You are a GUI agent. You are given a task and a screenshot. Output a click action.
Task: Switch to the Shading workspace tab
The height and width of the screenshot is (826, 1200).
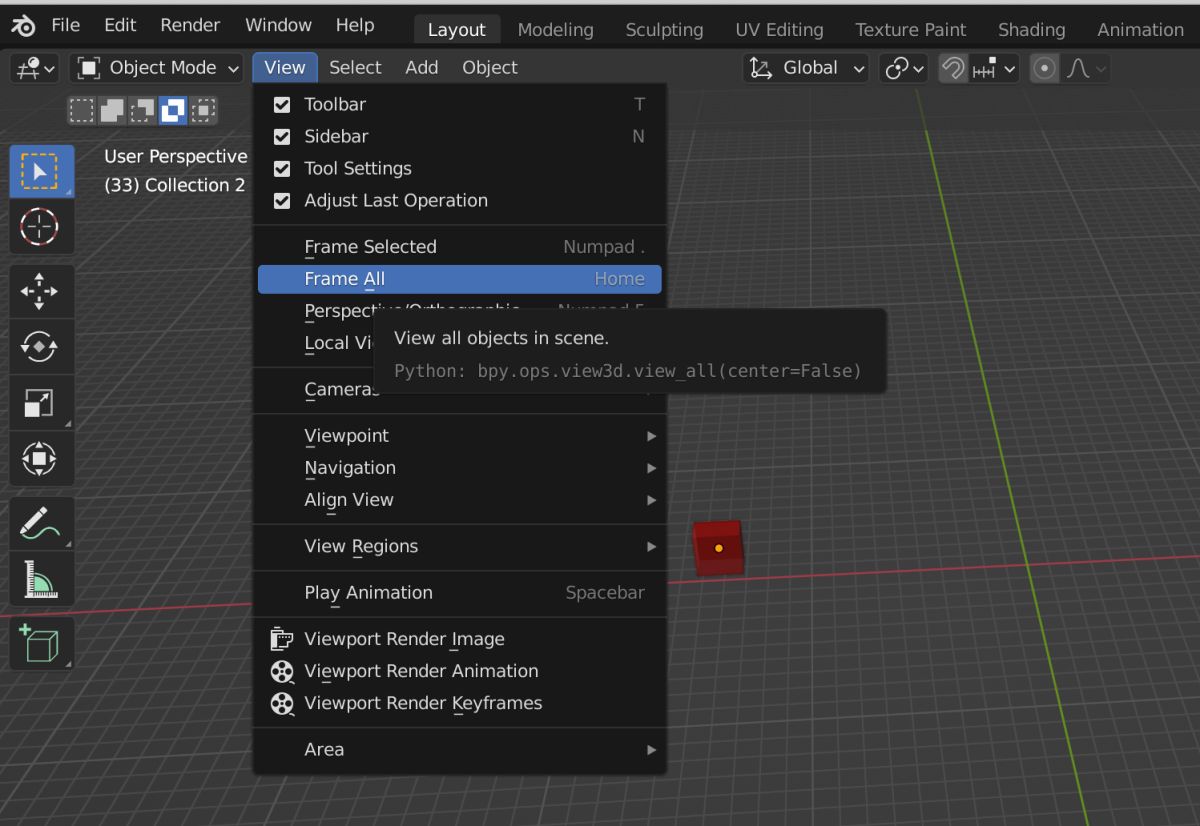click(1031, 29)
